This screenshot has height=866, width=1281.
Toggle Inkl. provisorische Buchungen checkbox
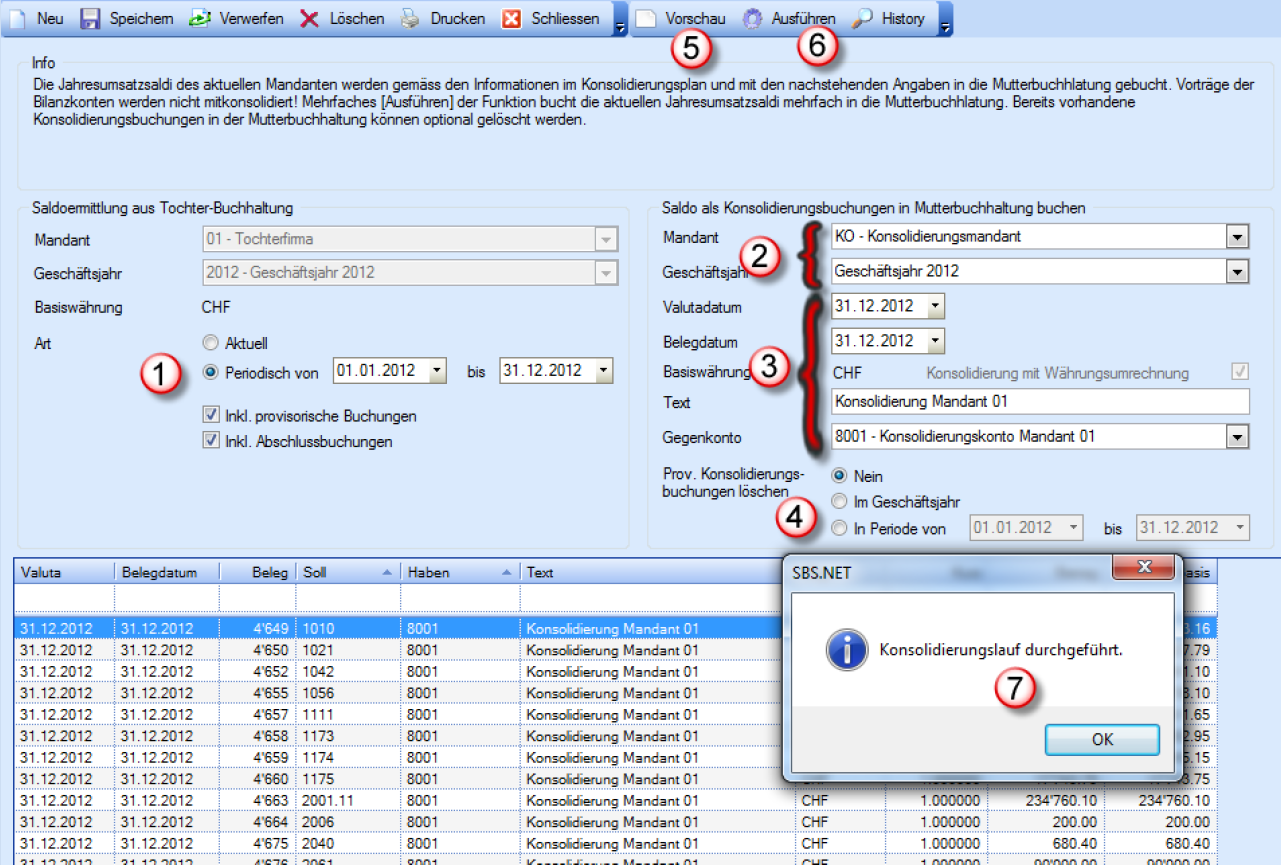pyautogui.click(x=211, y=415)
